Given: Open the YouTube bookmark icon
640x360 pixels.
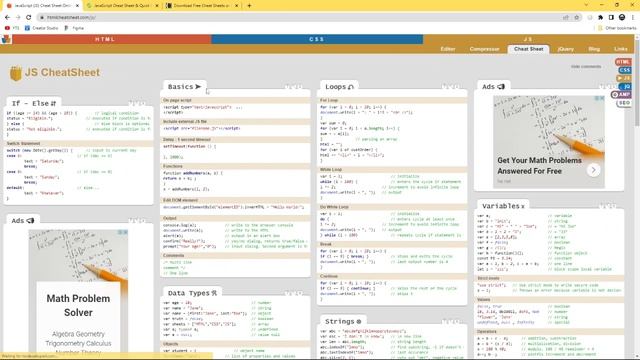Looking at the screenshot, I should (7, 28).
